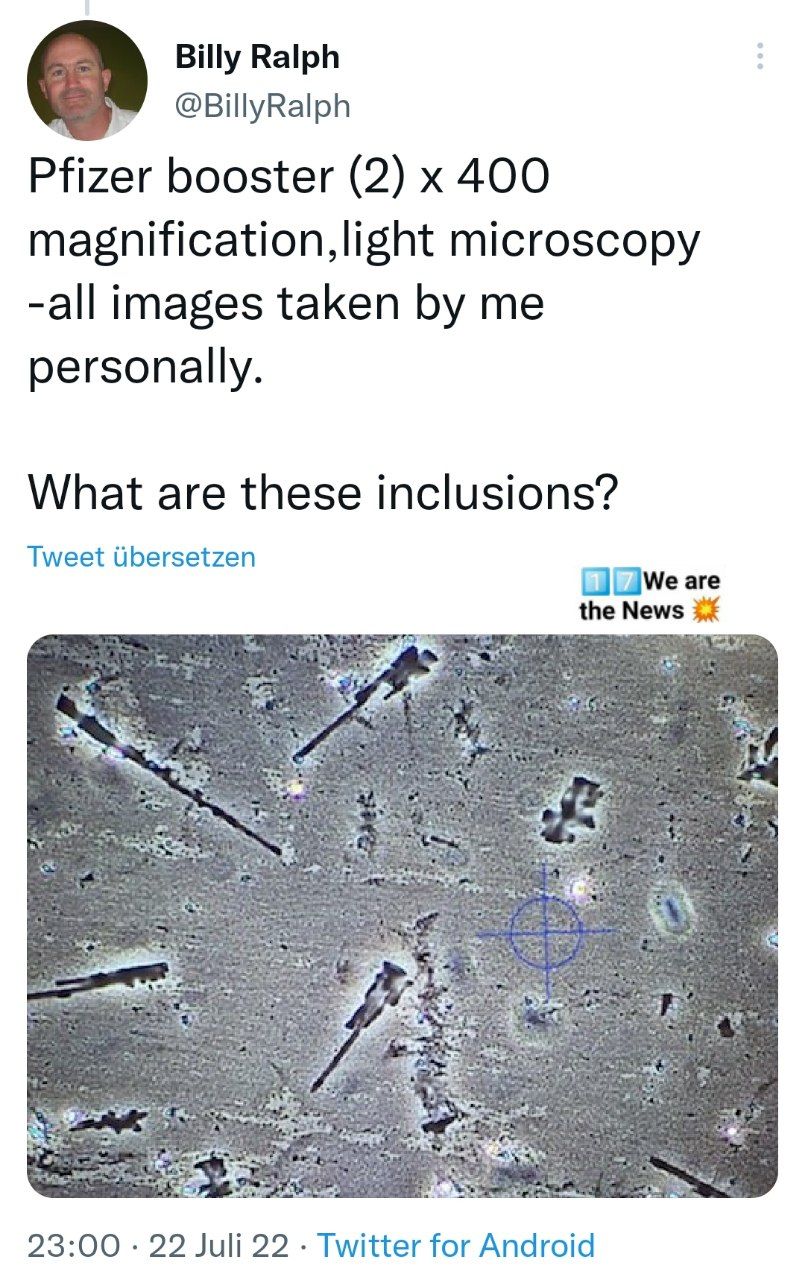
Task: Select the Pfizer booster (2) x 400 line
Action: 289,178
